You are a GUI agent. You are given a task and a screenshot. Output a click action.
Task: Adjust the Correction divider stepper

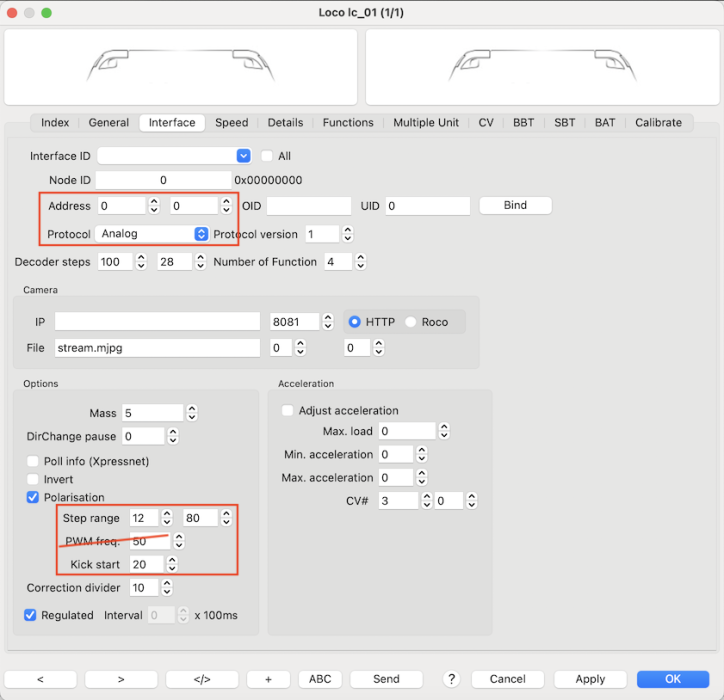click(x=167, y=588)
